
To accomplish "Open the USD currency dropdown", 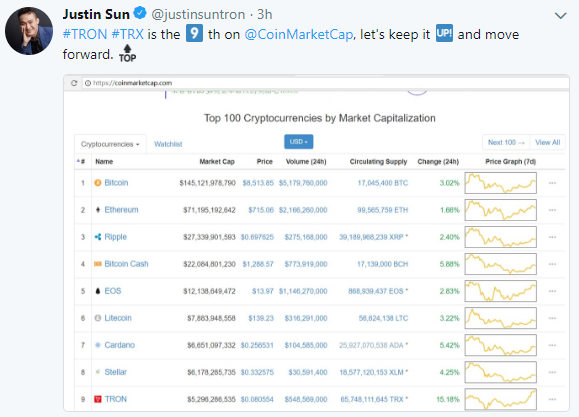I will [298, 142].
